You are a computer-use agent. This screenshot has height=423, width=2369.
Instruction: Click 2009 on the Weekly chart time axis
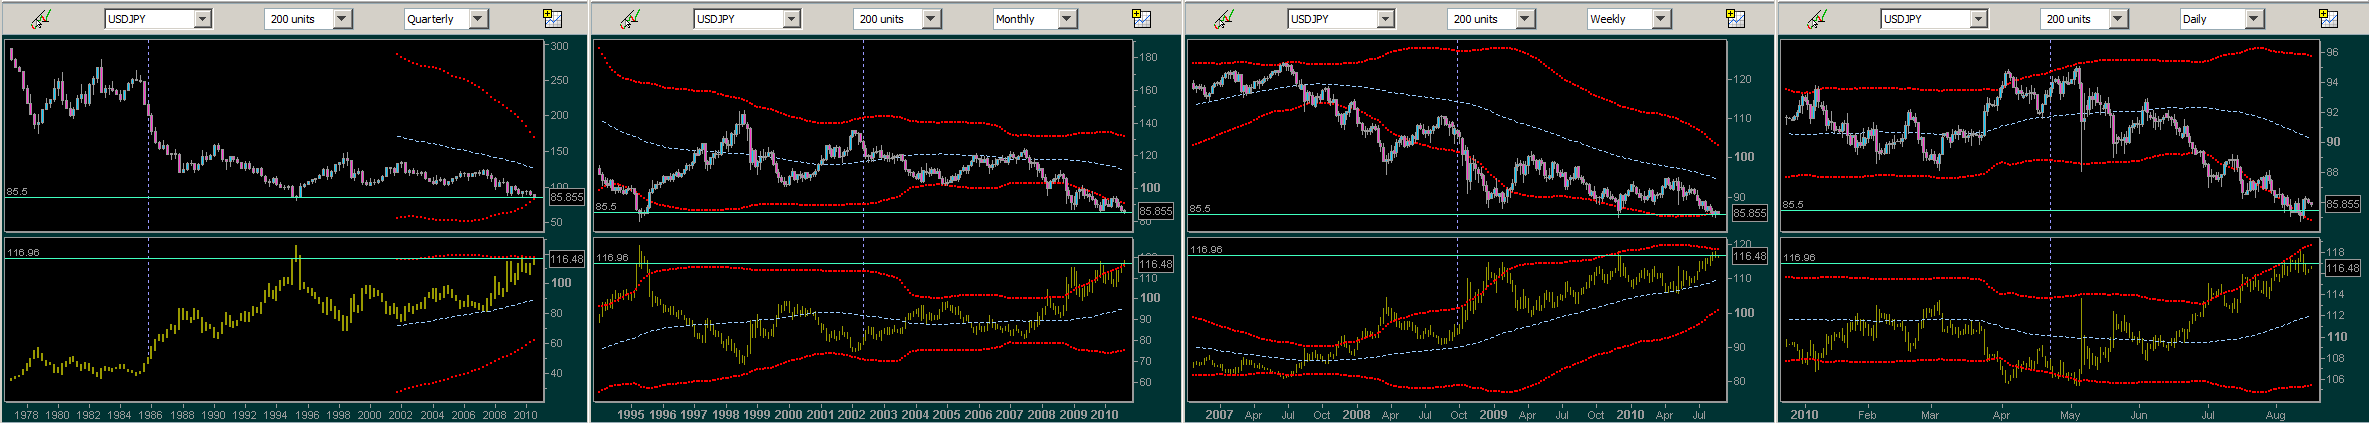1493,414
